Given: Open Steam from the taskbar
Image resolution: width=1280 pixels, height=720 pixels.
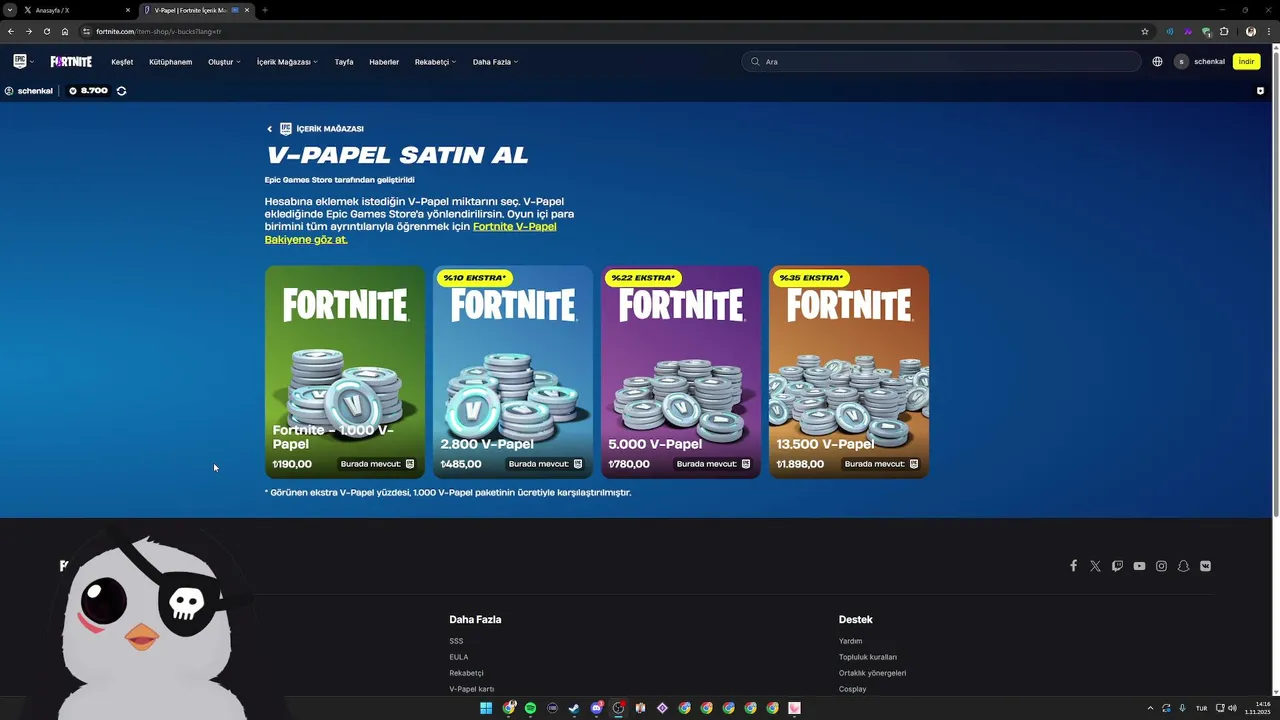Looking at the screenshot, I should 574,708.
